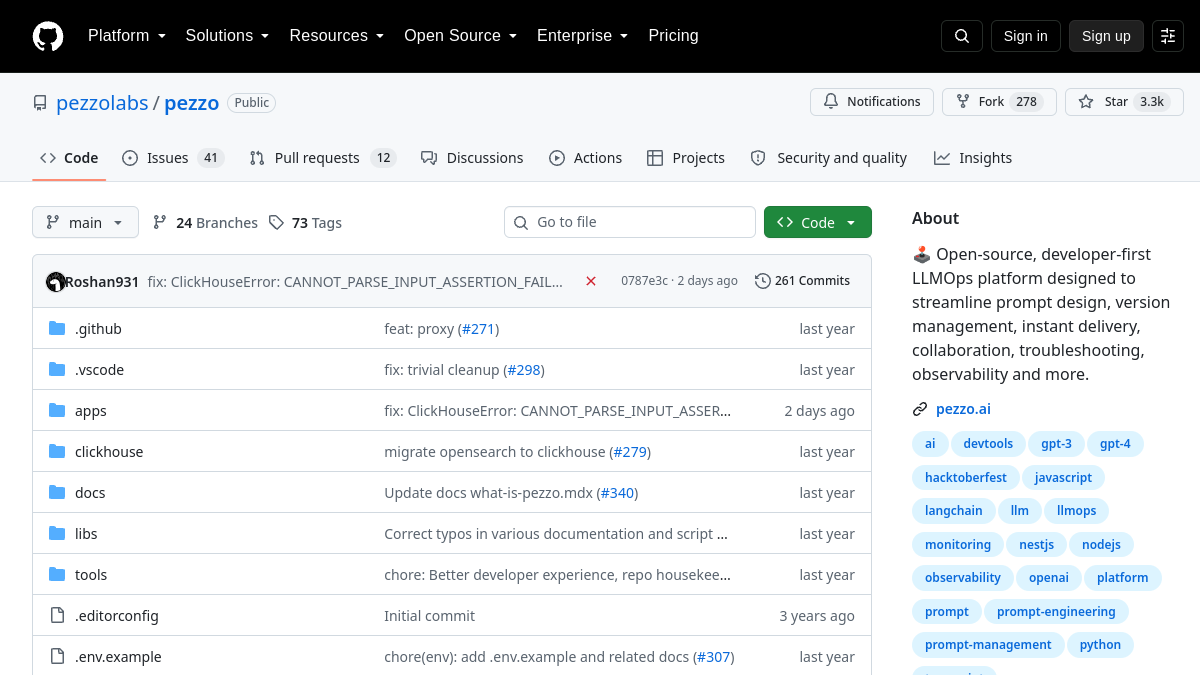Switch to the Issues tab
1200x675 pixels.
point(172,158)
